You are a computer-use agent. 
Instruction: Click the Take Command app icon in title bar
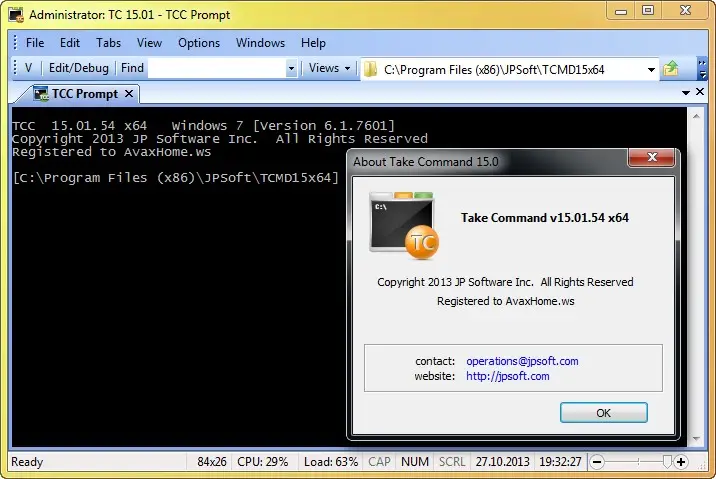tap(16, 15)
